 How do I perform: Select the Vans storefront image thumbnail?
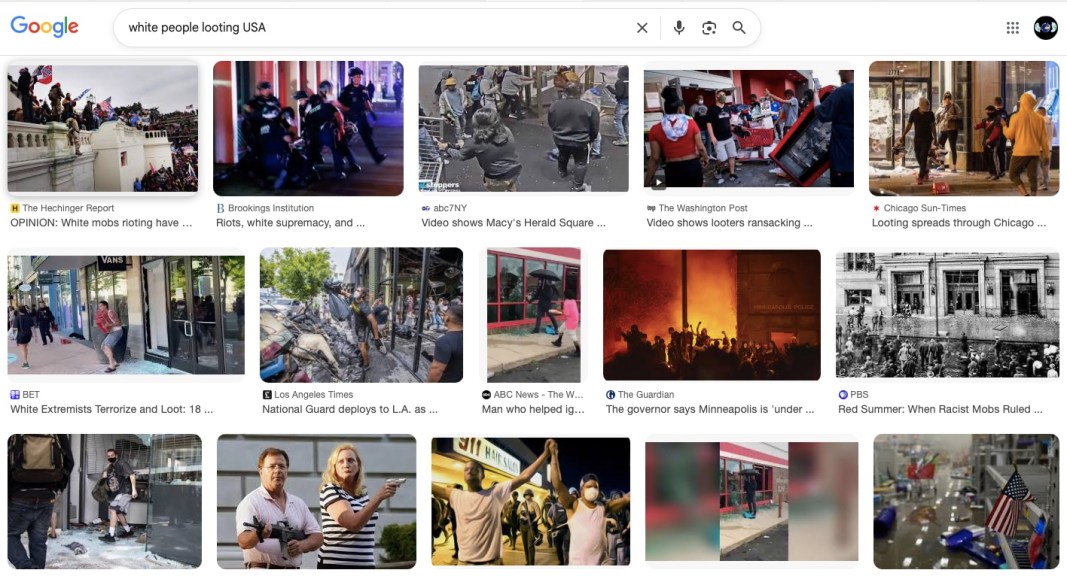tap(125, 315)
